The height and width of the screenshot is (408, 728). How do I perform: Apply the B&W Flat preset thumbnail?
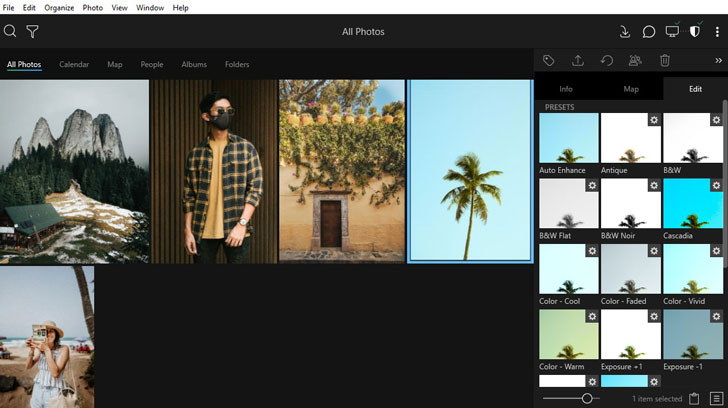[x=569, y=203]
